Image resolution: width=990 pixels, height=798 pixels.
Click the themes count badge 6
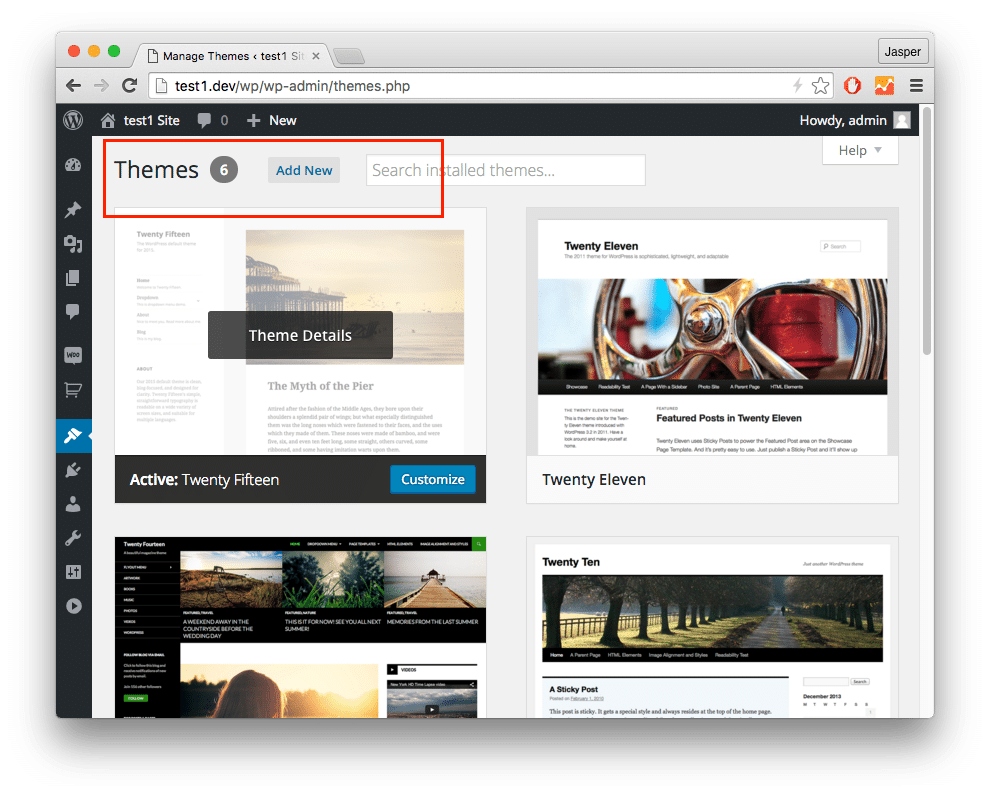click(224, 170)
